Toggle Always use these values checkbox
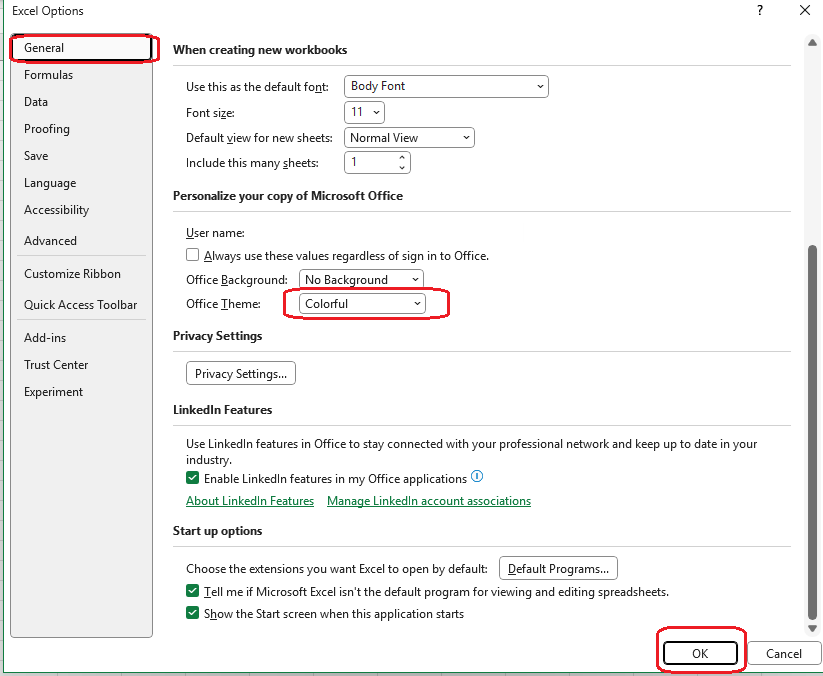Screen dimensions: 823x676 (x=193, y=255)
